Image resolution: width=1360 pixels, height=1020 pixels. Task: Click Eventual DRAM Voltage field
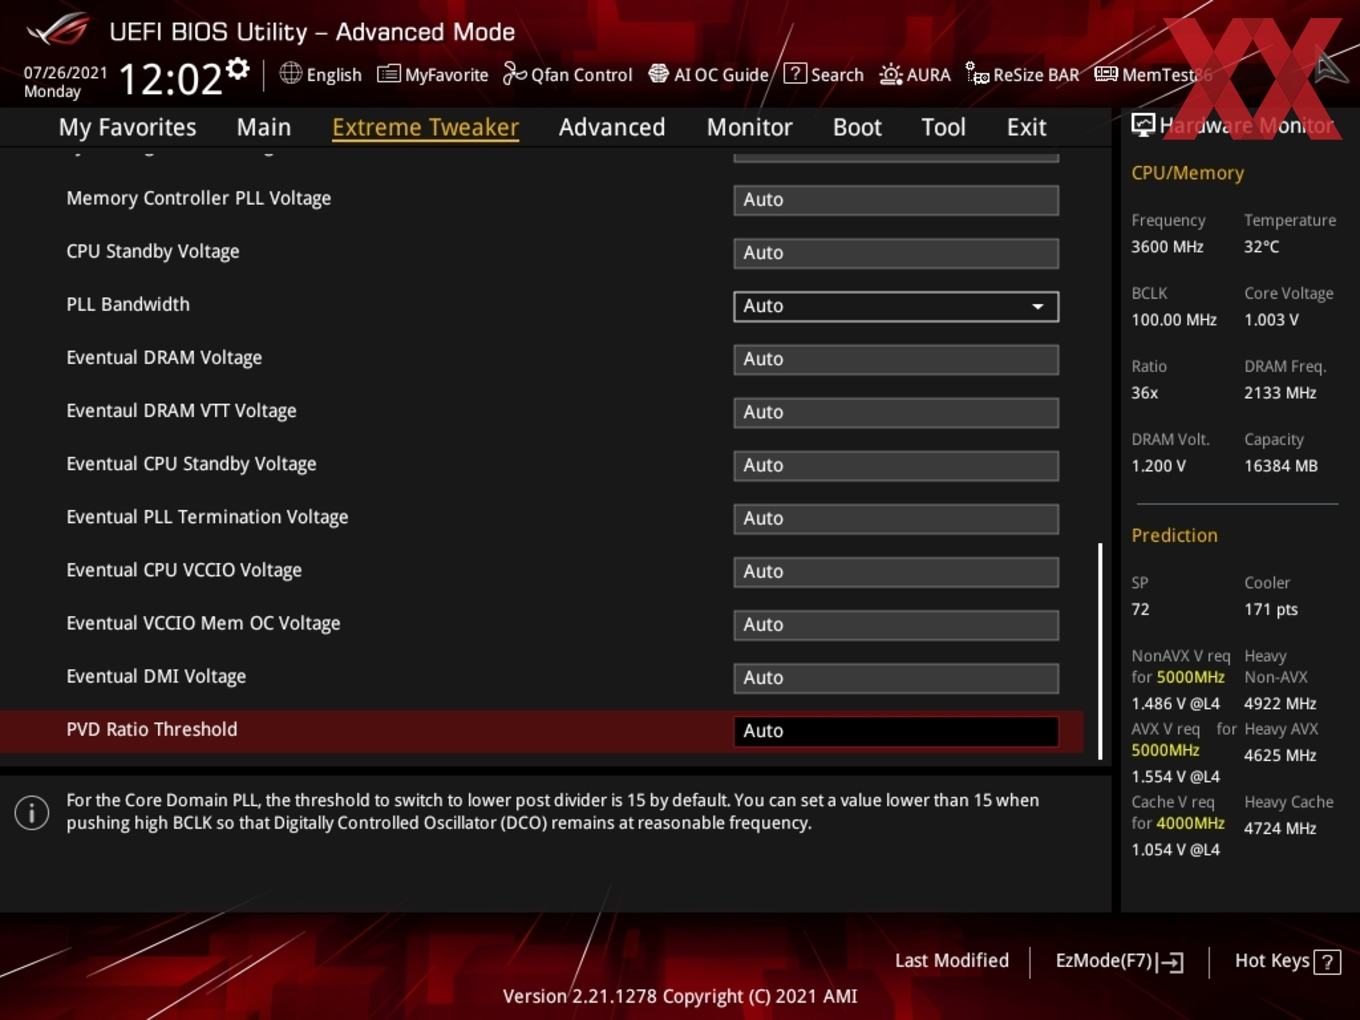coord(896,359)
